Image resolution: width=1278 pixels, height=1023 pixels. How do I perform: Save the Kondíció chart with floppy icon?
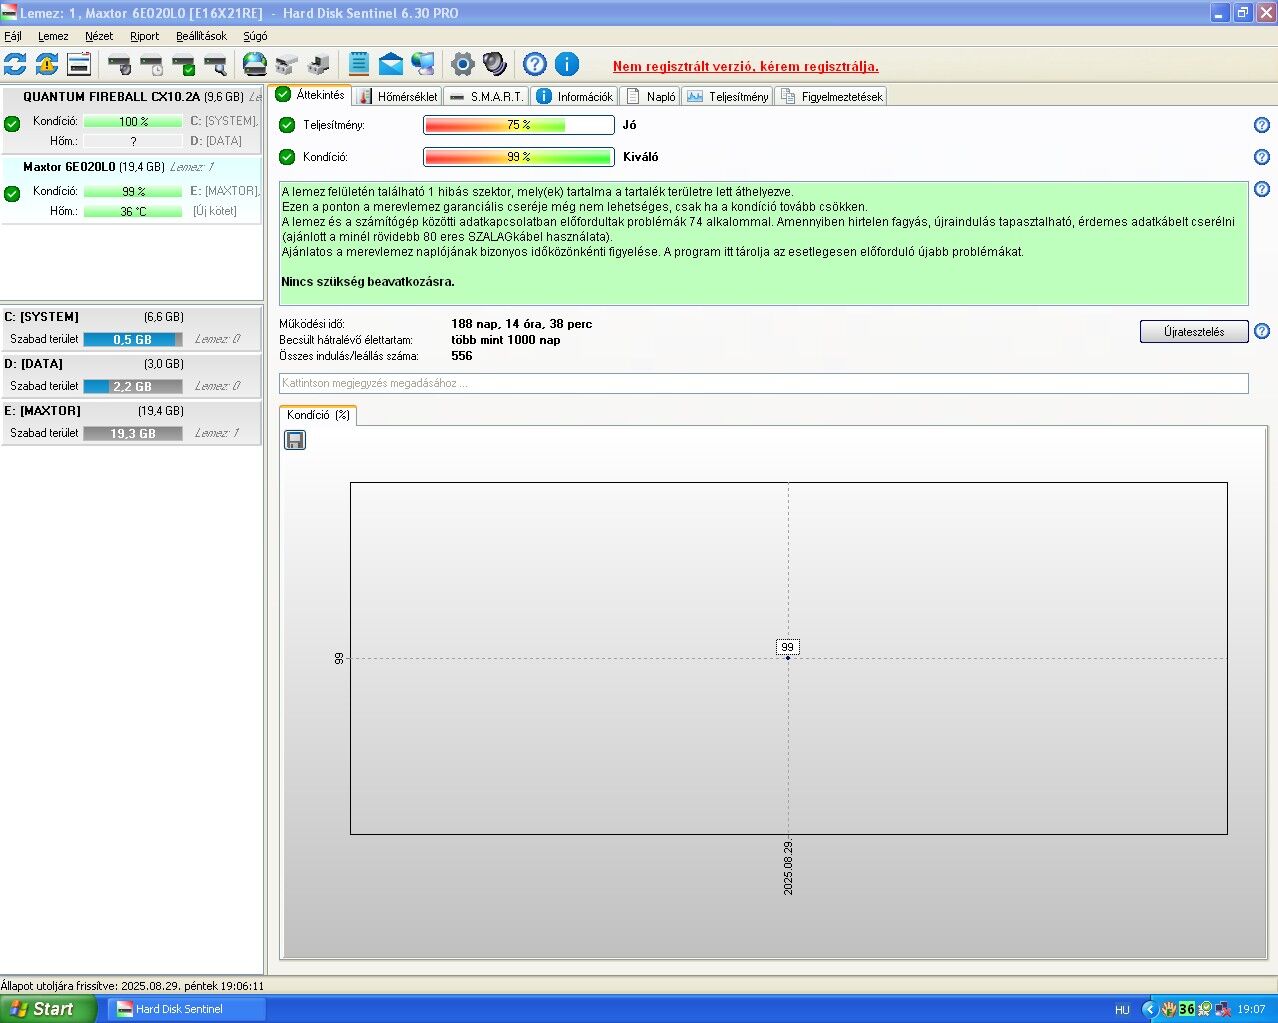click(295, 440)
